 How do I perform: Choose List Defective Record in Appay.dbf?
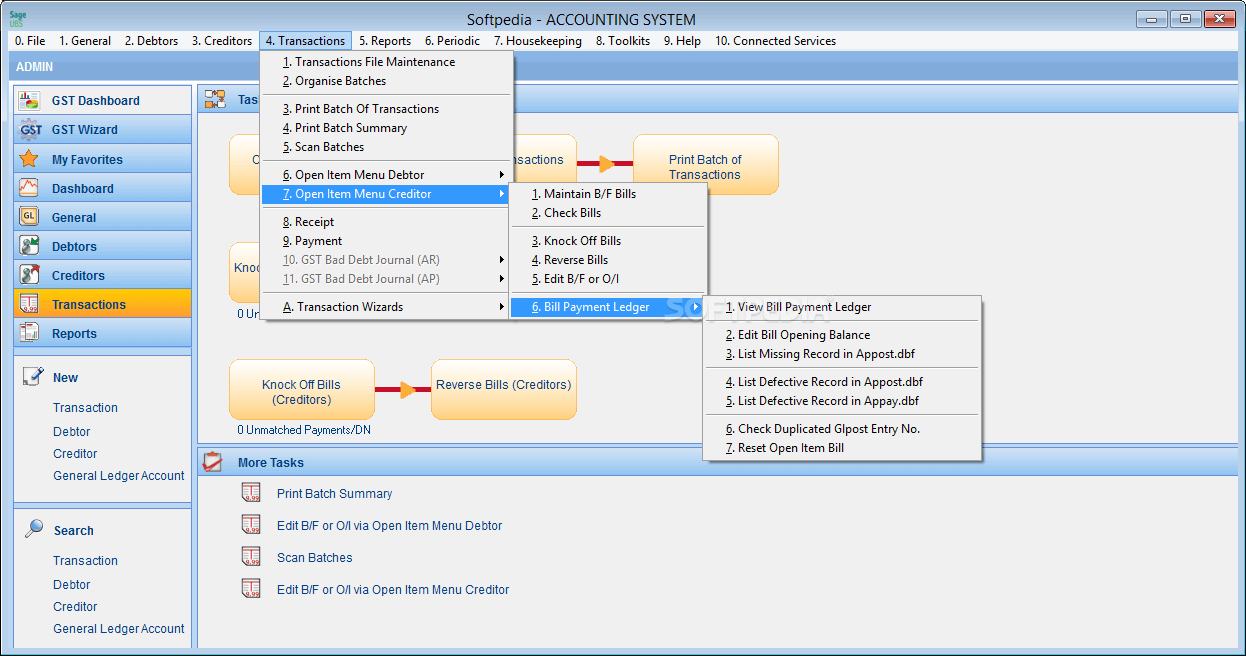(843, 401)
